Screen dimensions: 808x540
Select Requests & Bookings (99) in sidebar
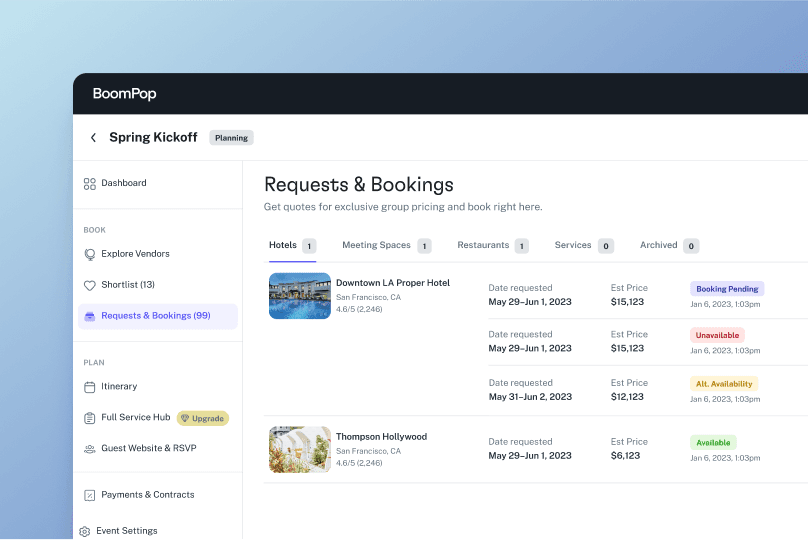click(156, 315)
